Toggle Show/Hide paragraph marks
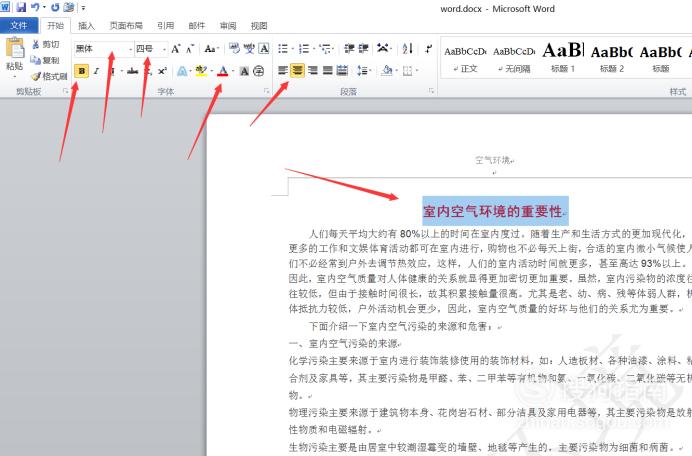The image size is (692, 456). (429, 48)
